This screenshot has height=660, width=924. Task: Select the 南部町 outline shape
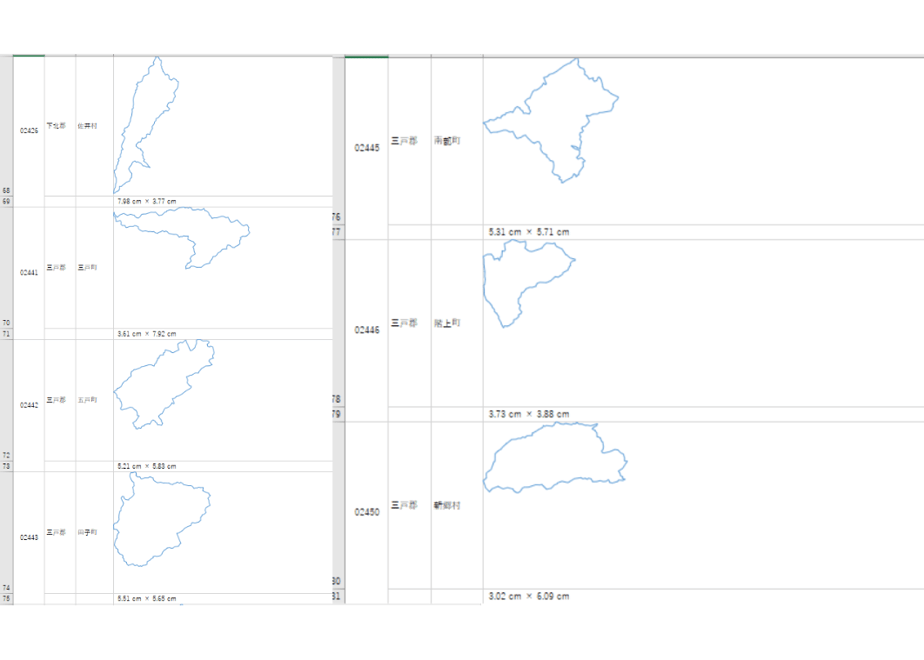tap(551, 120)
